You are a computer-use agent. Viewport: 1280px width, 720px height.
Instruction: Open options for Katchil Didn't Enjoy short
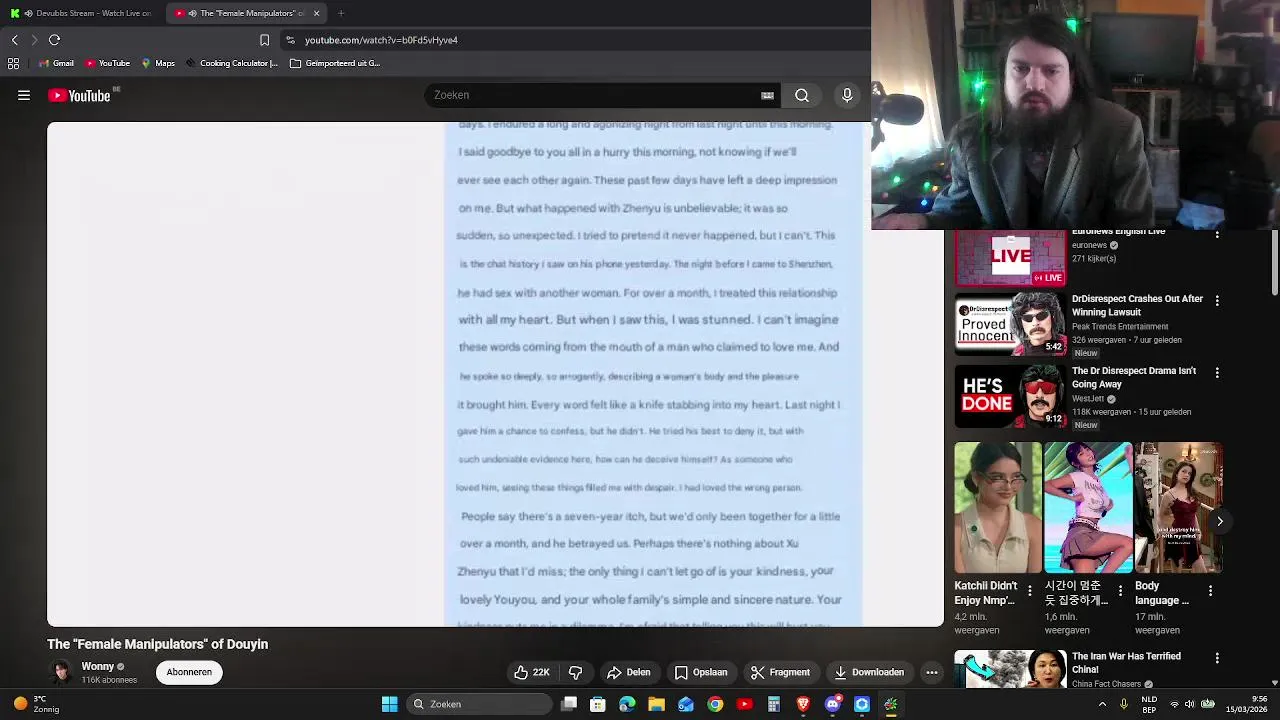pyautogui.click(x=1030, y=591)
